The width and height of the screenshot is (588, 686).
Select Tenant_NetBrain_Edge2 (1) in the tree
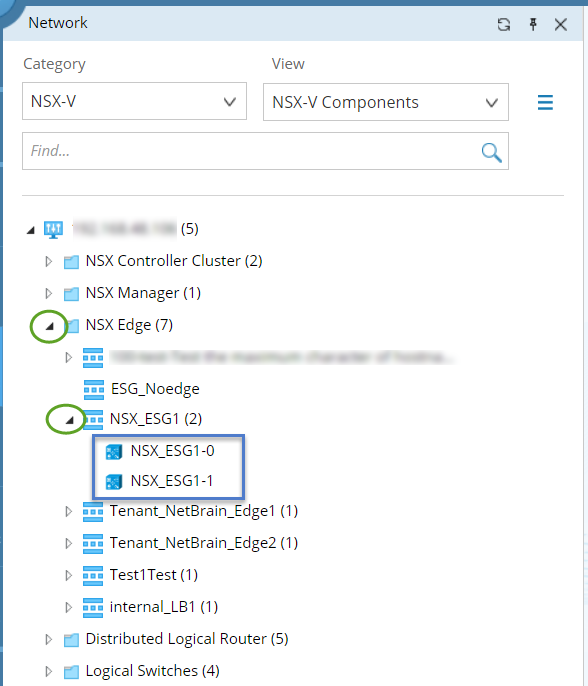[204, 543]
